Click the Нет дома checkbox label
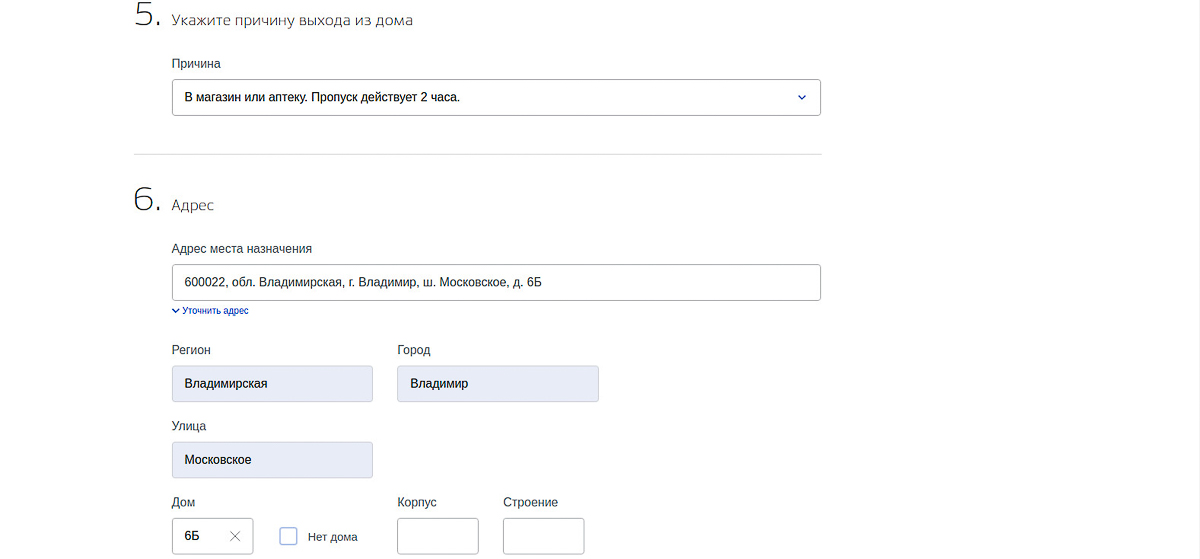This screenshot has height=559, width=1200. (x=332, y=537)
